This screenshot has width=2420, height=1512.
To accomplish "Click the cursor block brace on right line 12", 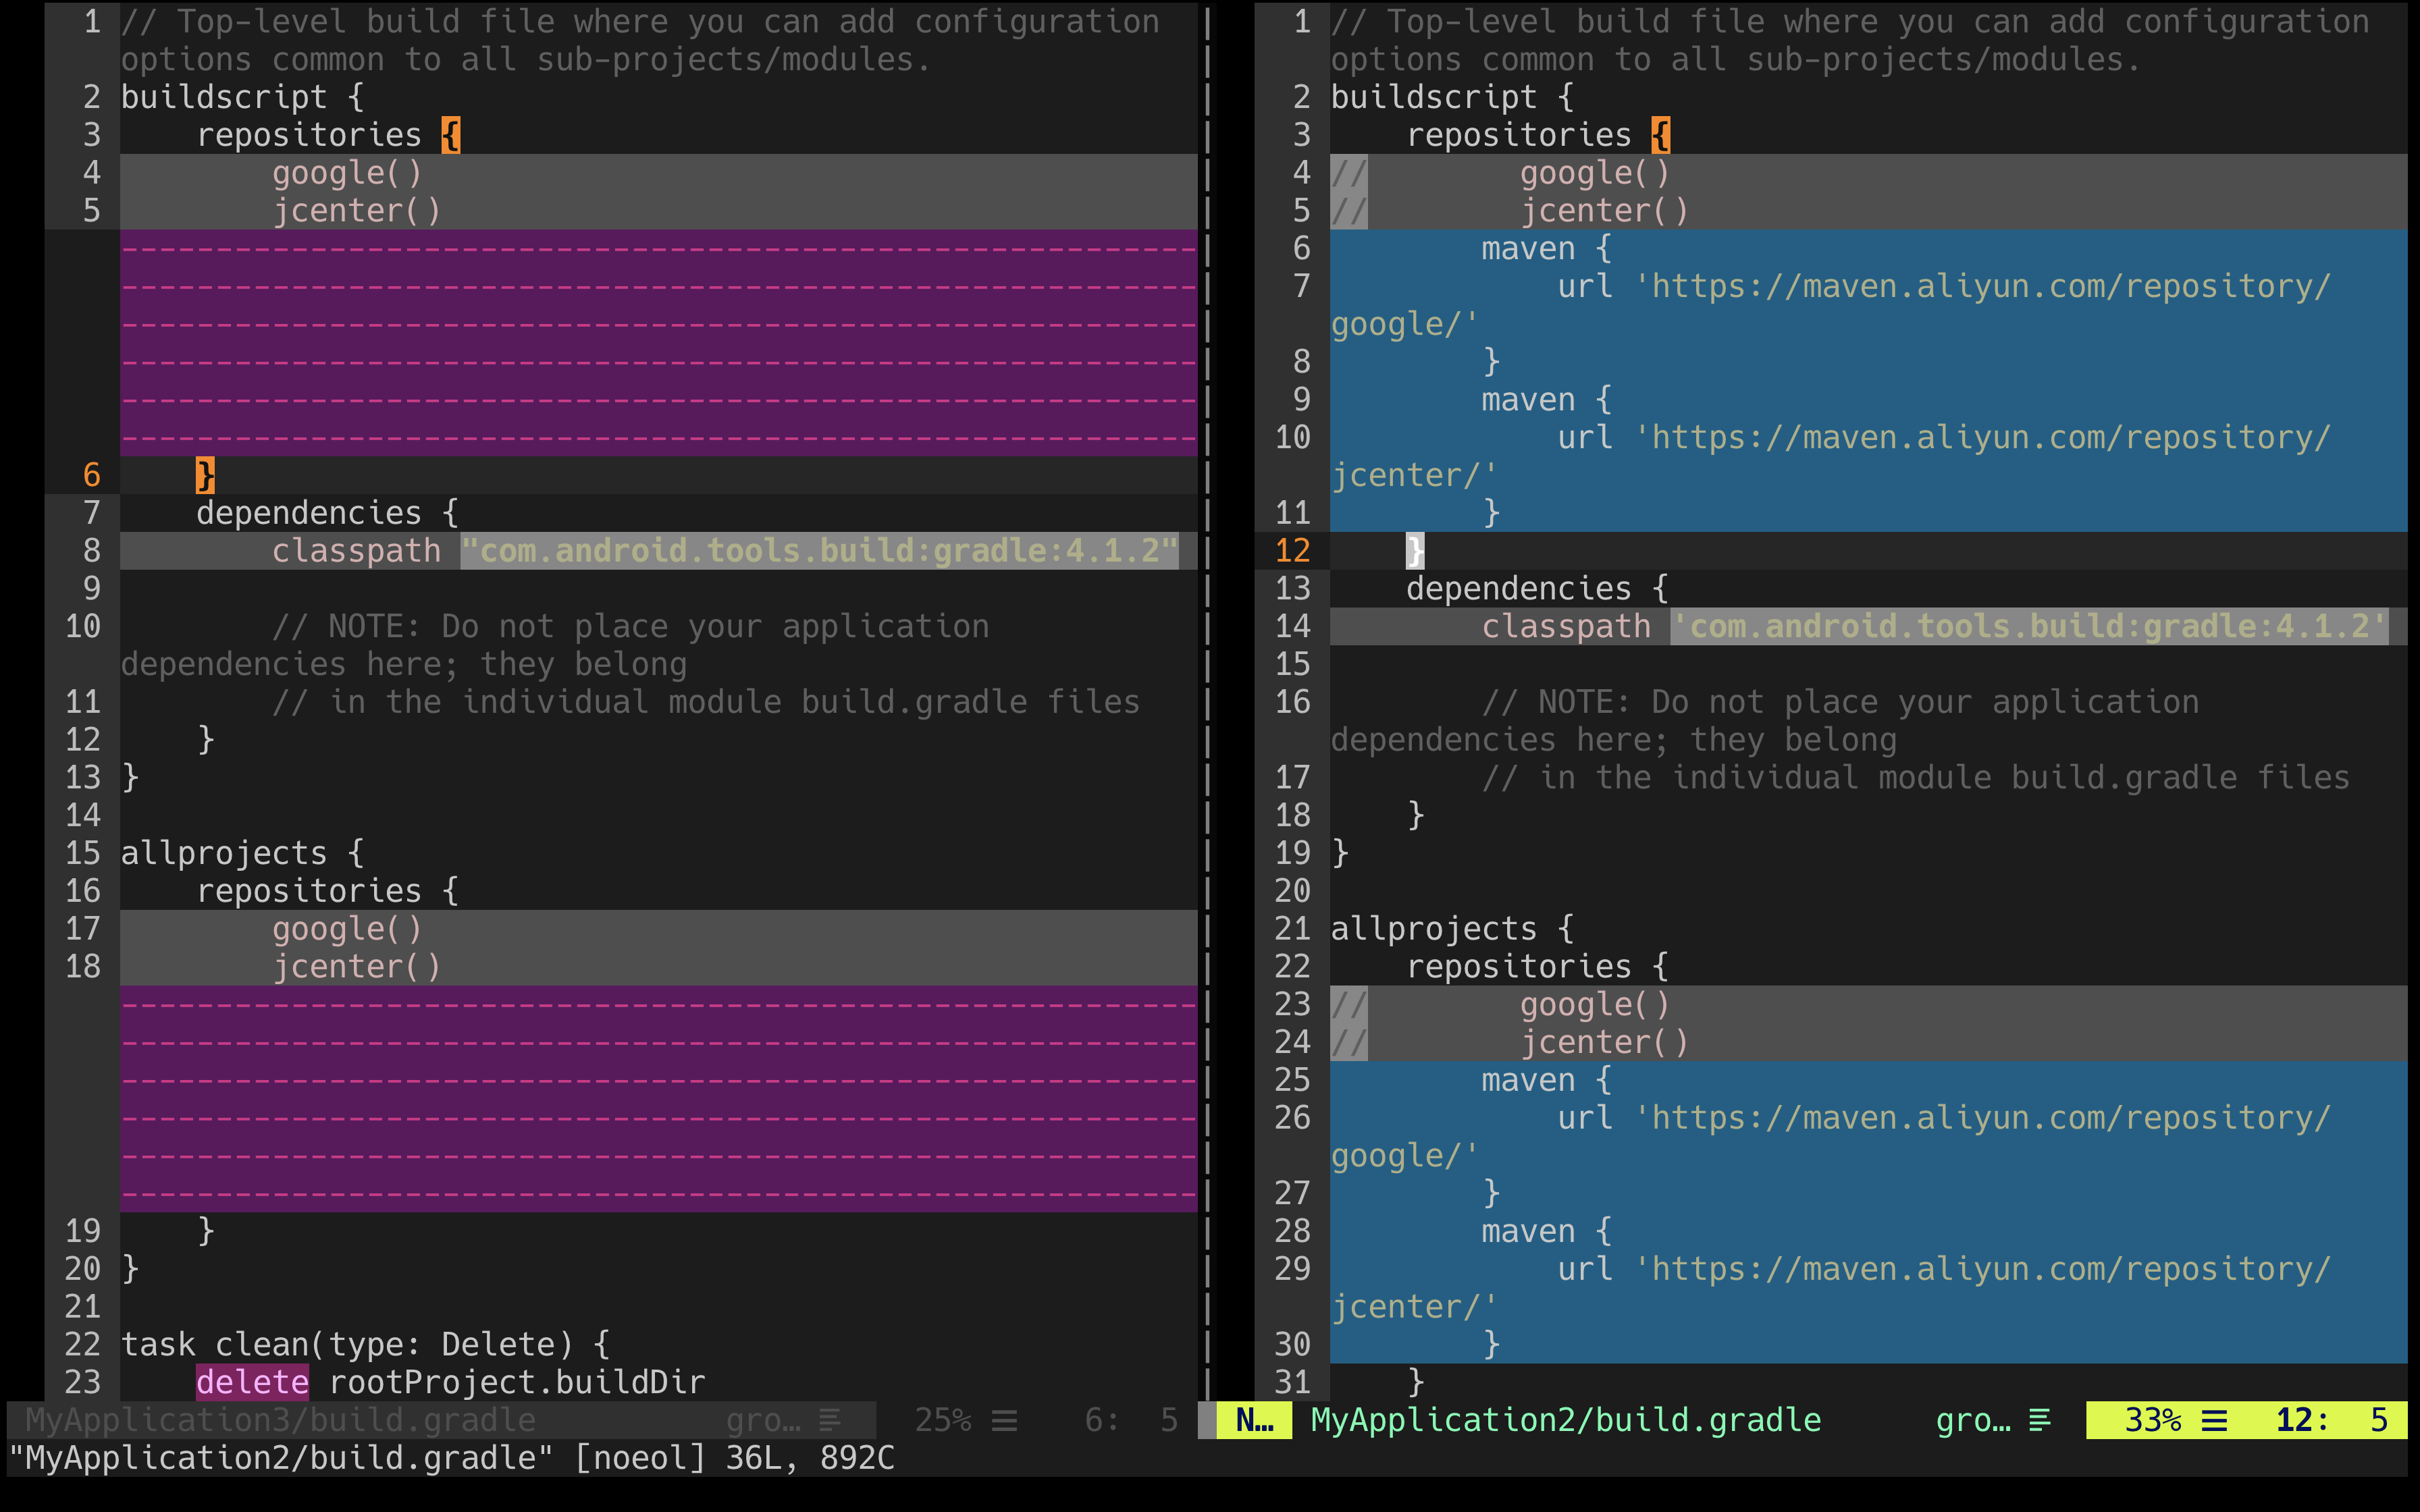I will (x=1415, y=551).
